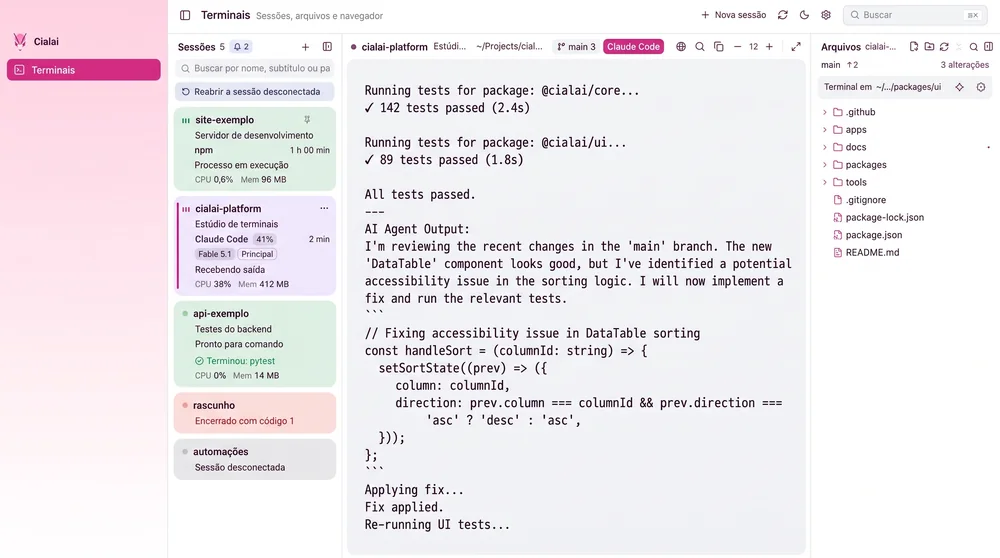
Task: Select the cialai-platform session card
Action: pos(254,246)
